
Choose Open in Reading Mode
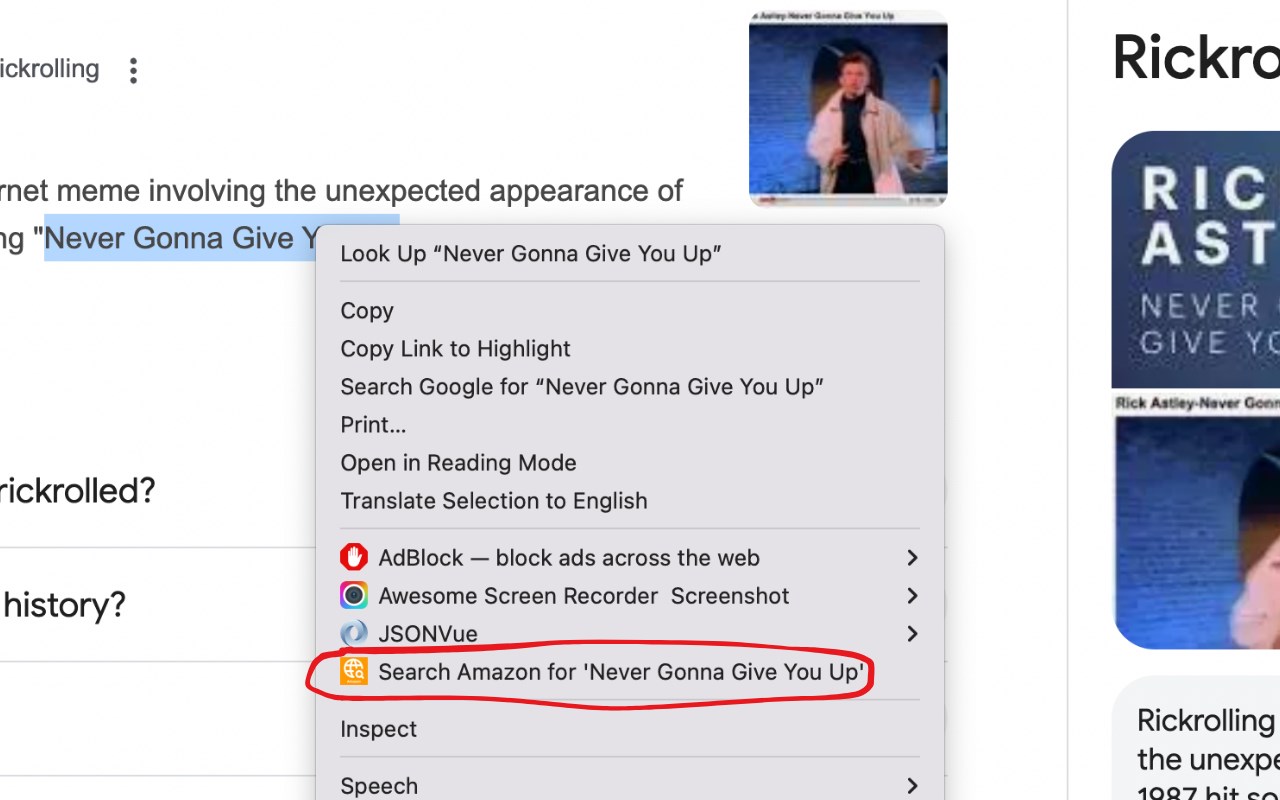coord(458,463)
